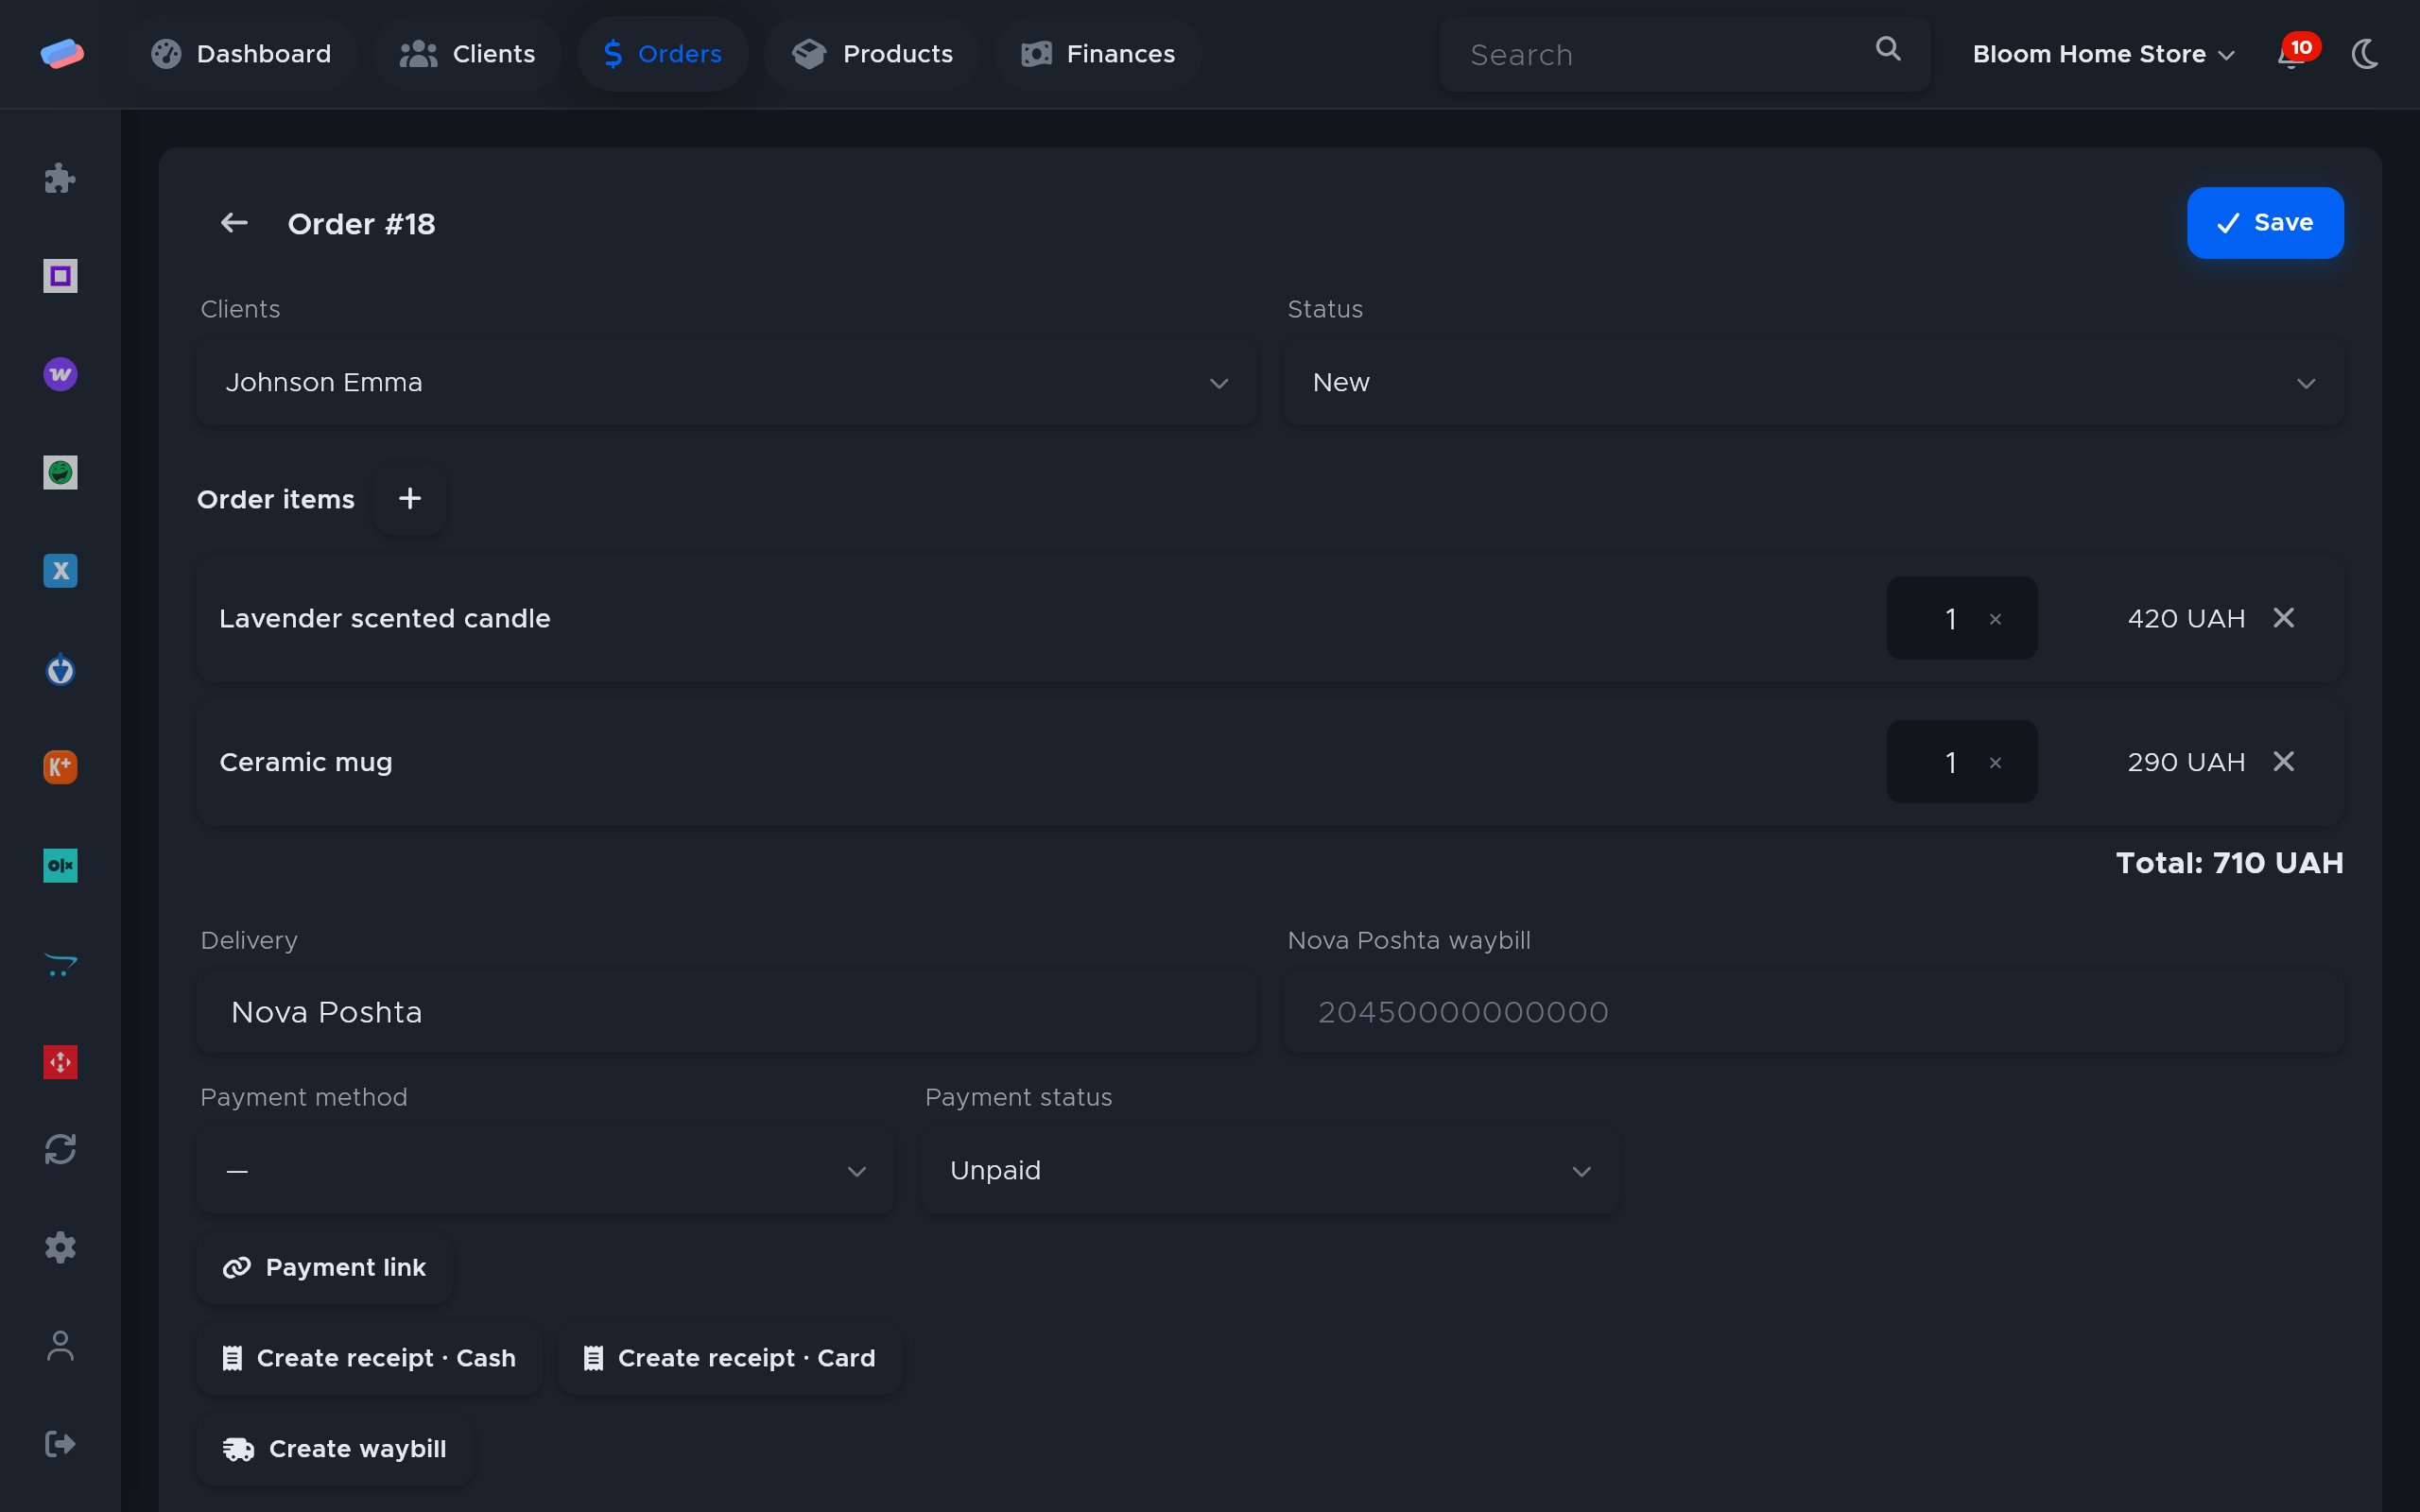The height and width of the screenshot is (1512, 2420).
Task: Click the blue Save button
Action: click(x=2265, y=223)
